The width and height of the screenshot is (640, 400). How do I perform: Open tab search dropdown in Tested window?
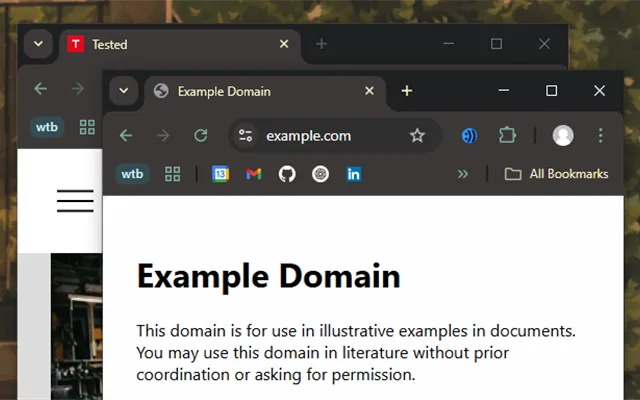(x=38, y=44)
